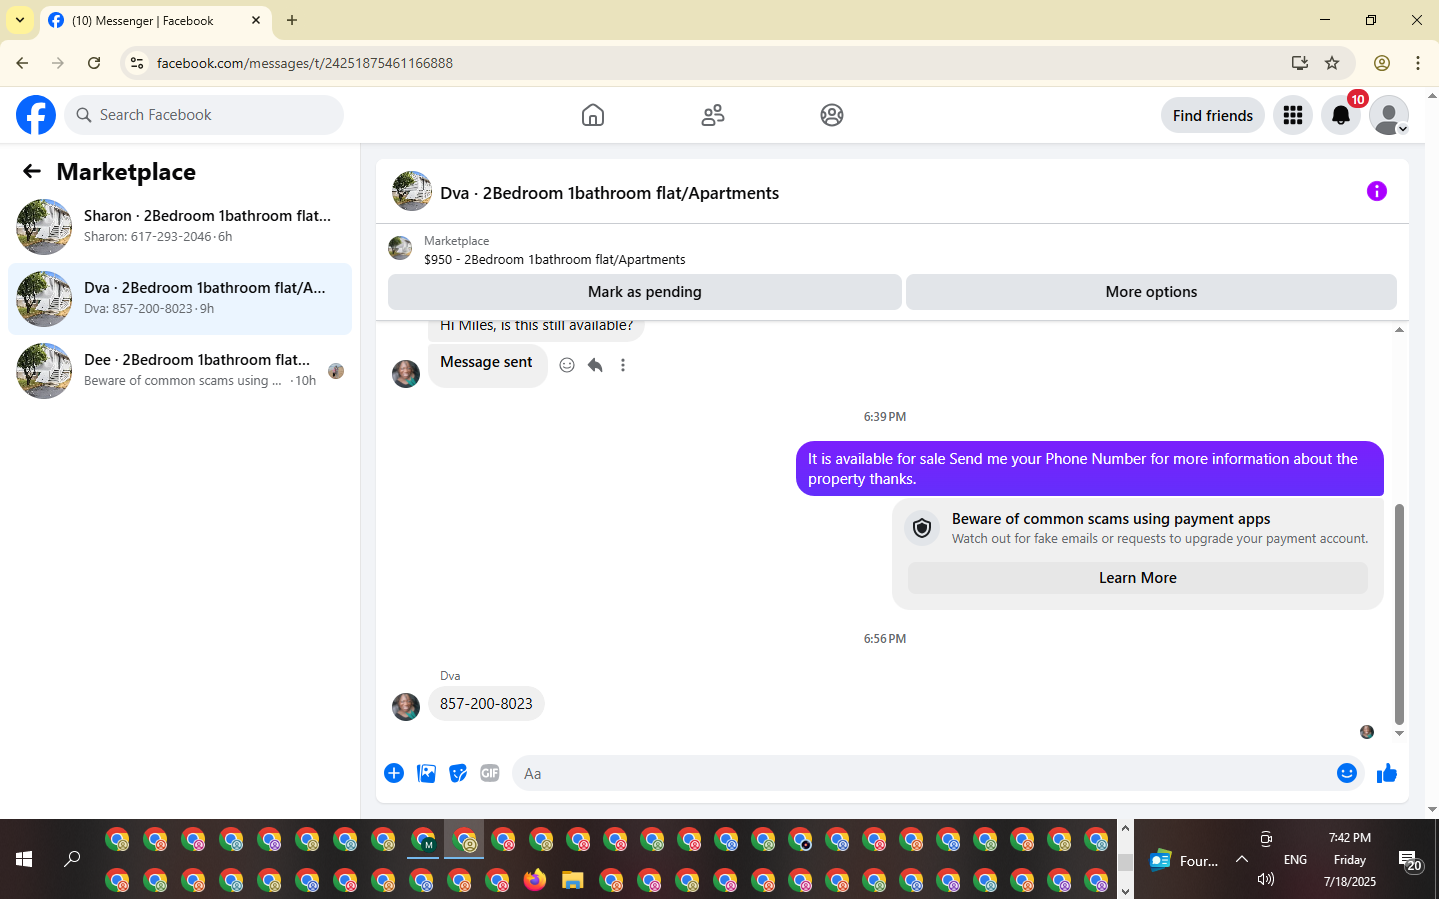Open More options for the listing
Image resolution: width=1439 pixels, height=899 pixels.
point(1151,292)
